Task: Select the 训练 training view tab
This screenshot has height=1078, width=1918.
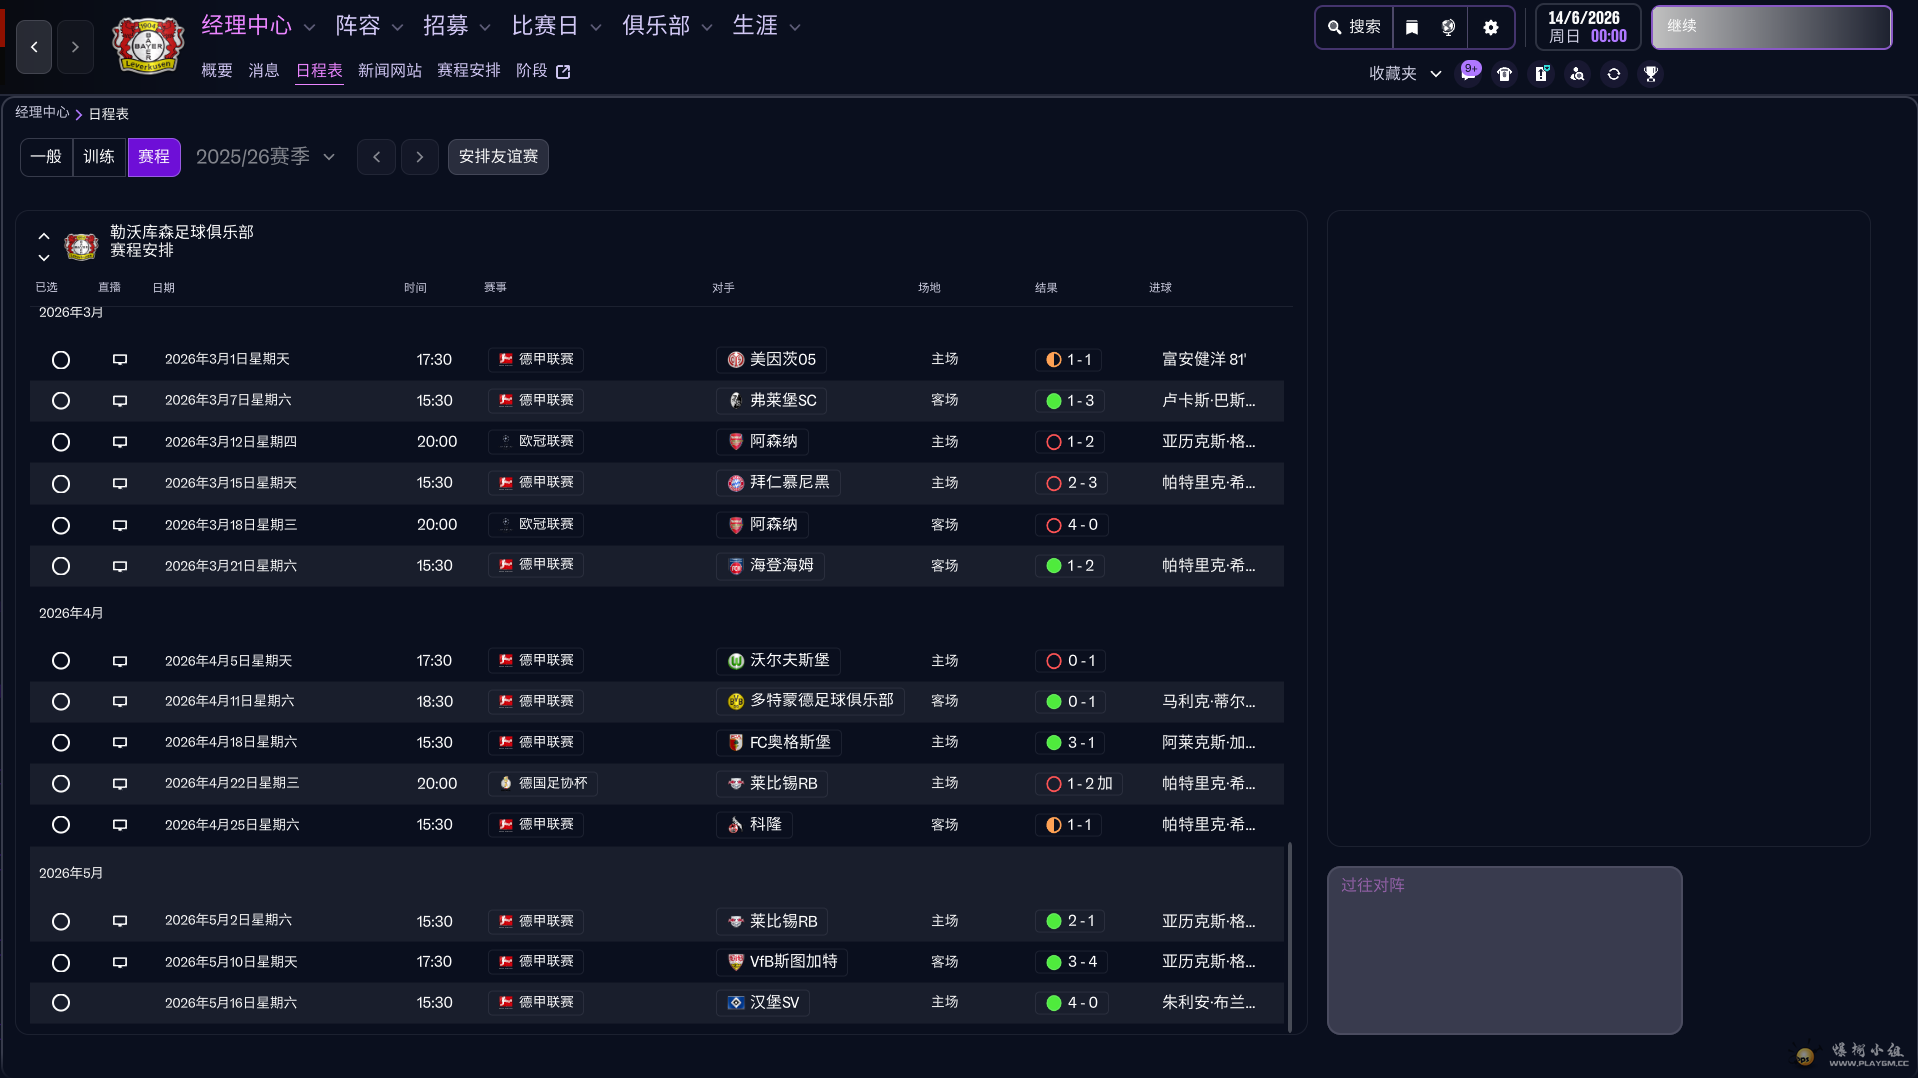Action: click(x=99, y=157)
